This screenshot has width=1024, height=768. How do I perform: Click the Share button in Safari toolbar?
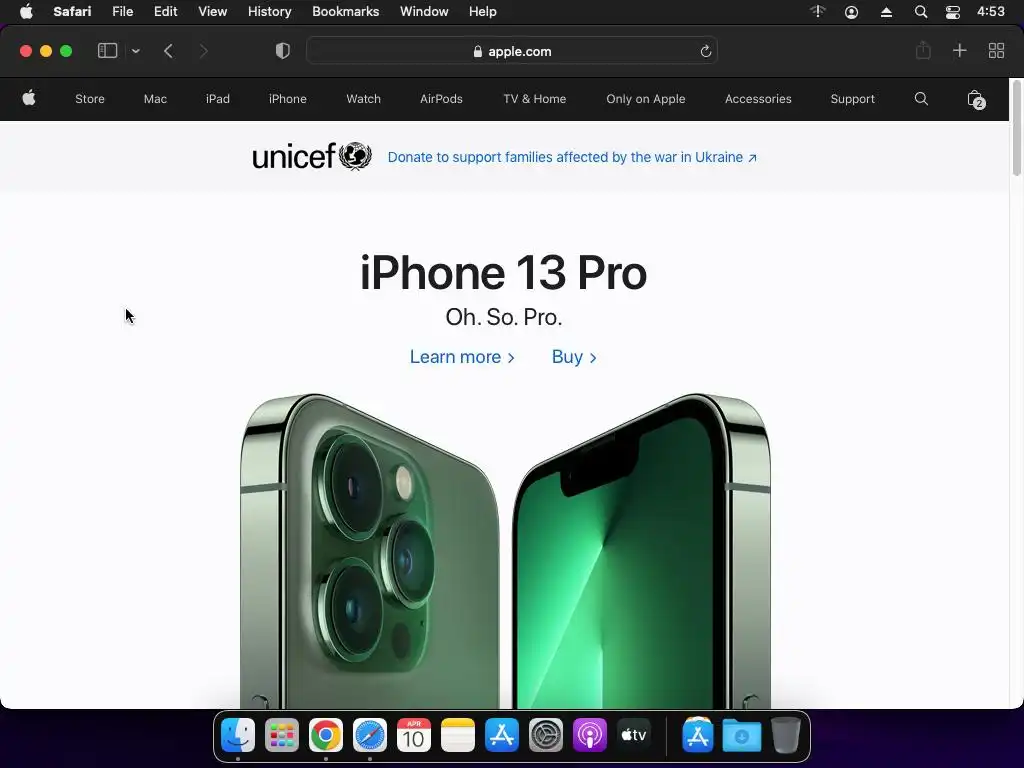(923, 50)
